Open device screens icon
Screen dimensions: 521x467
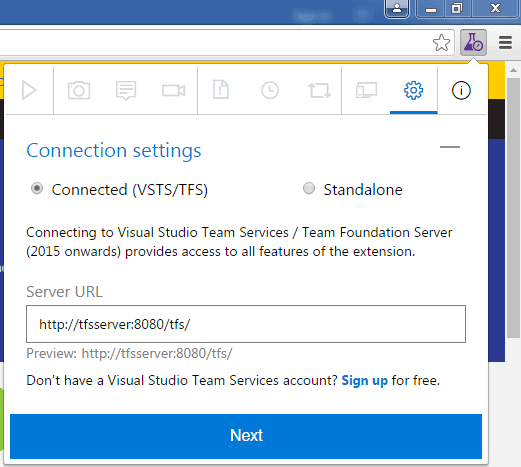(366, 90)
